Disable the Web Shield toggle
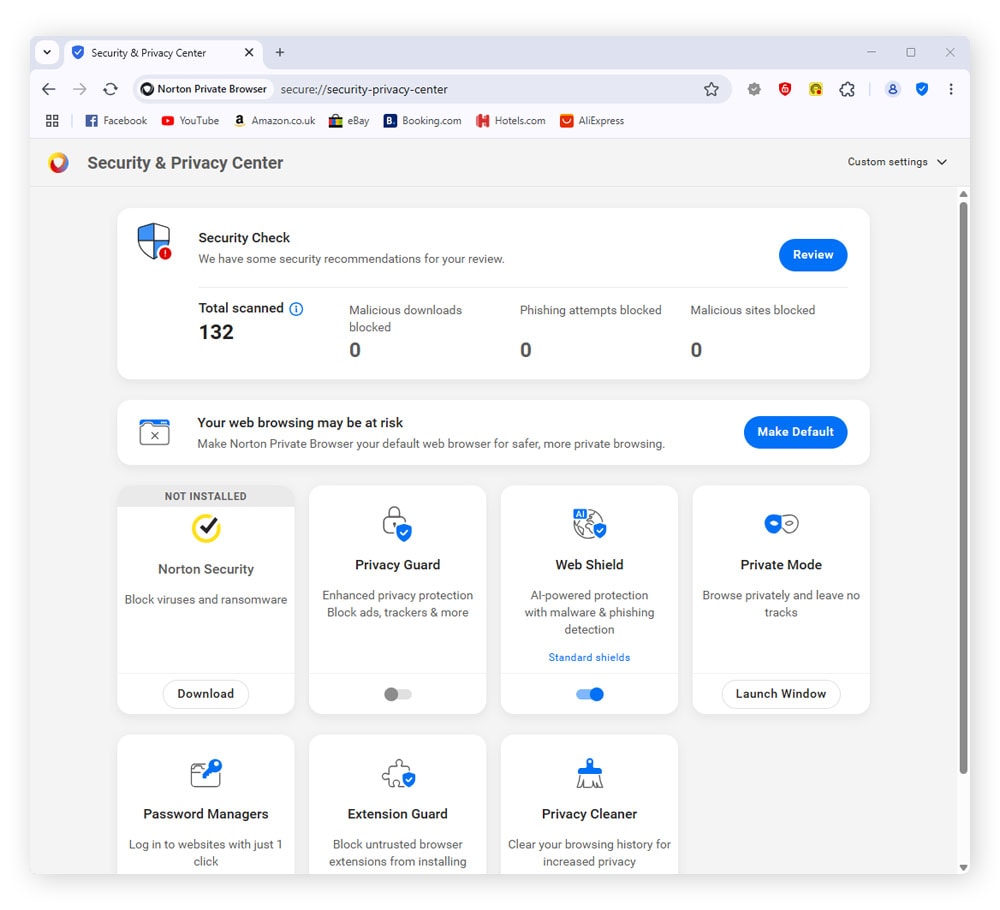 [589, 694]
